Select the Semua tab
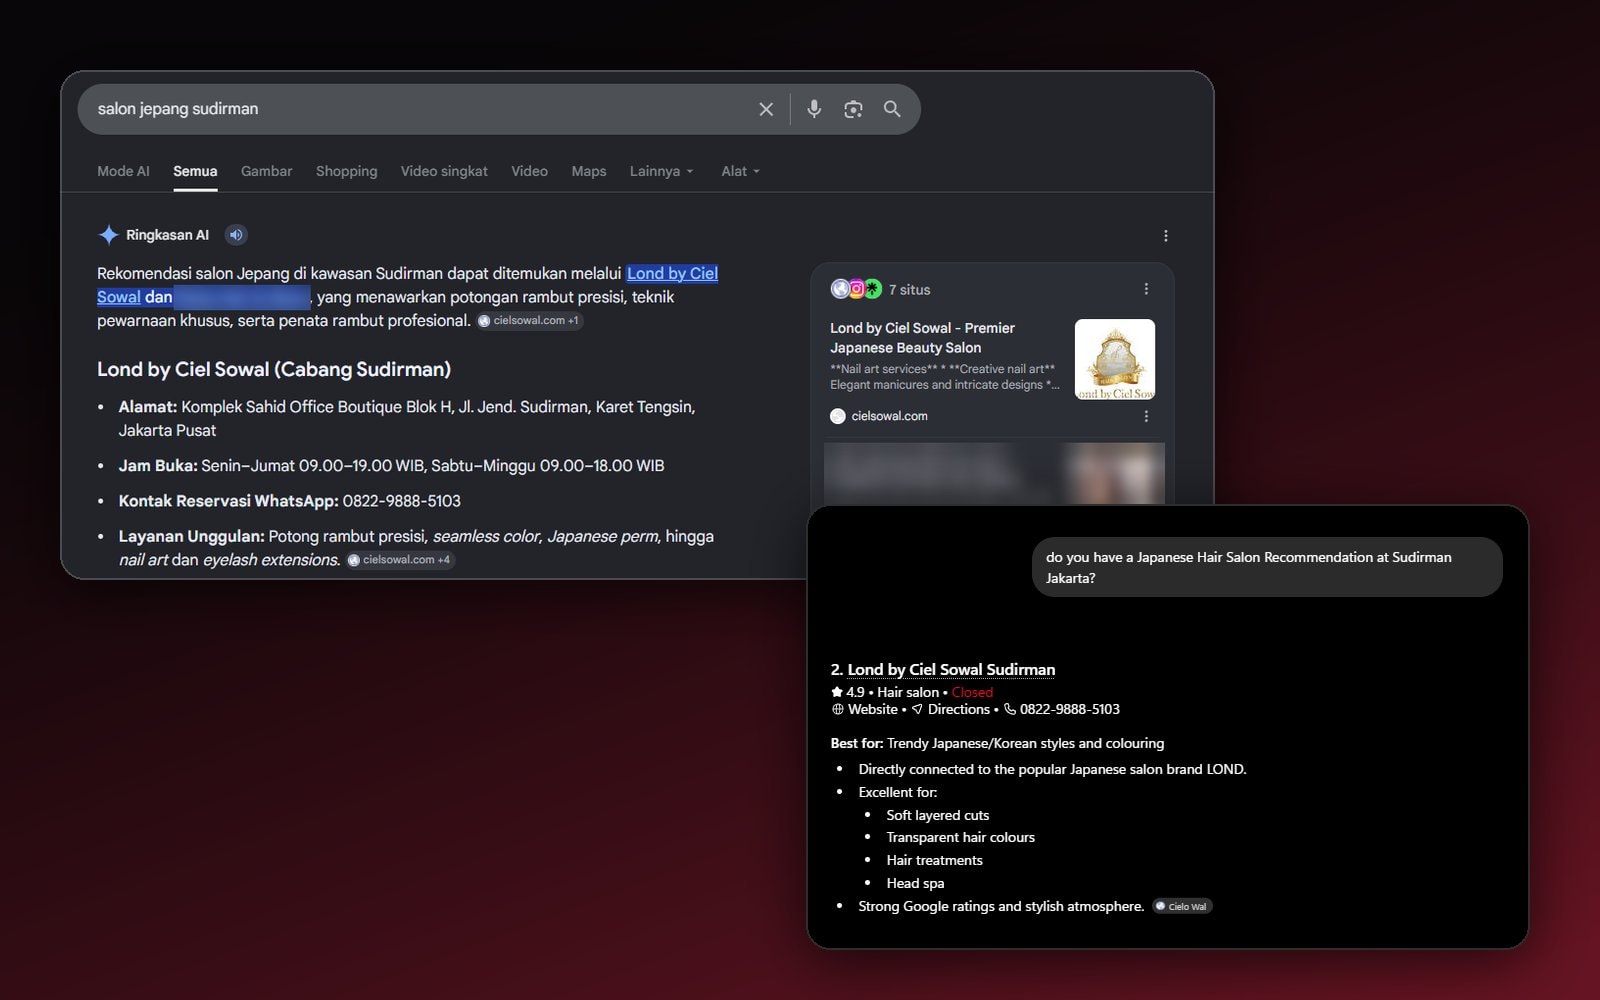This screenshot has height=1000, width=1600. 195,171
